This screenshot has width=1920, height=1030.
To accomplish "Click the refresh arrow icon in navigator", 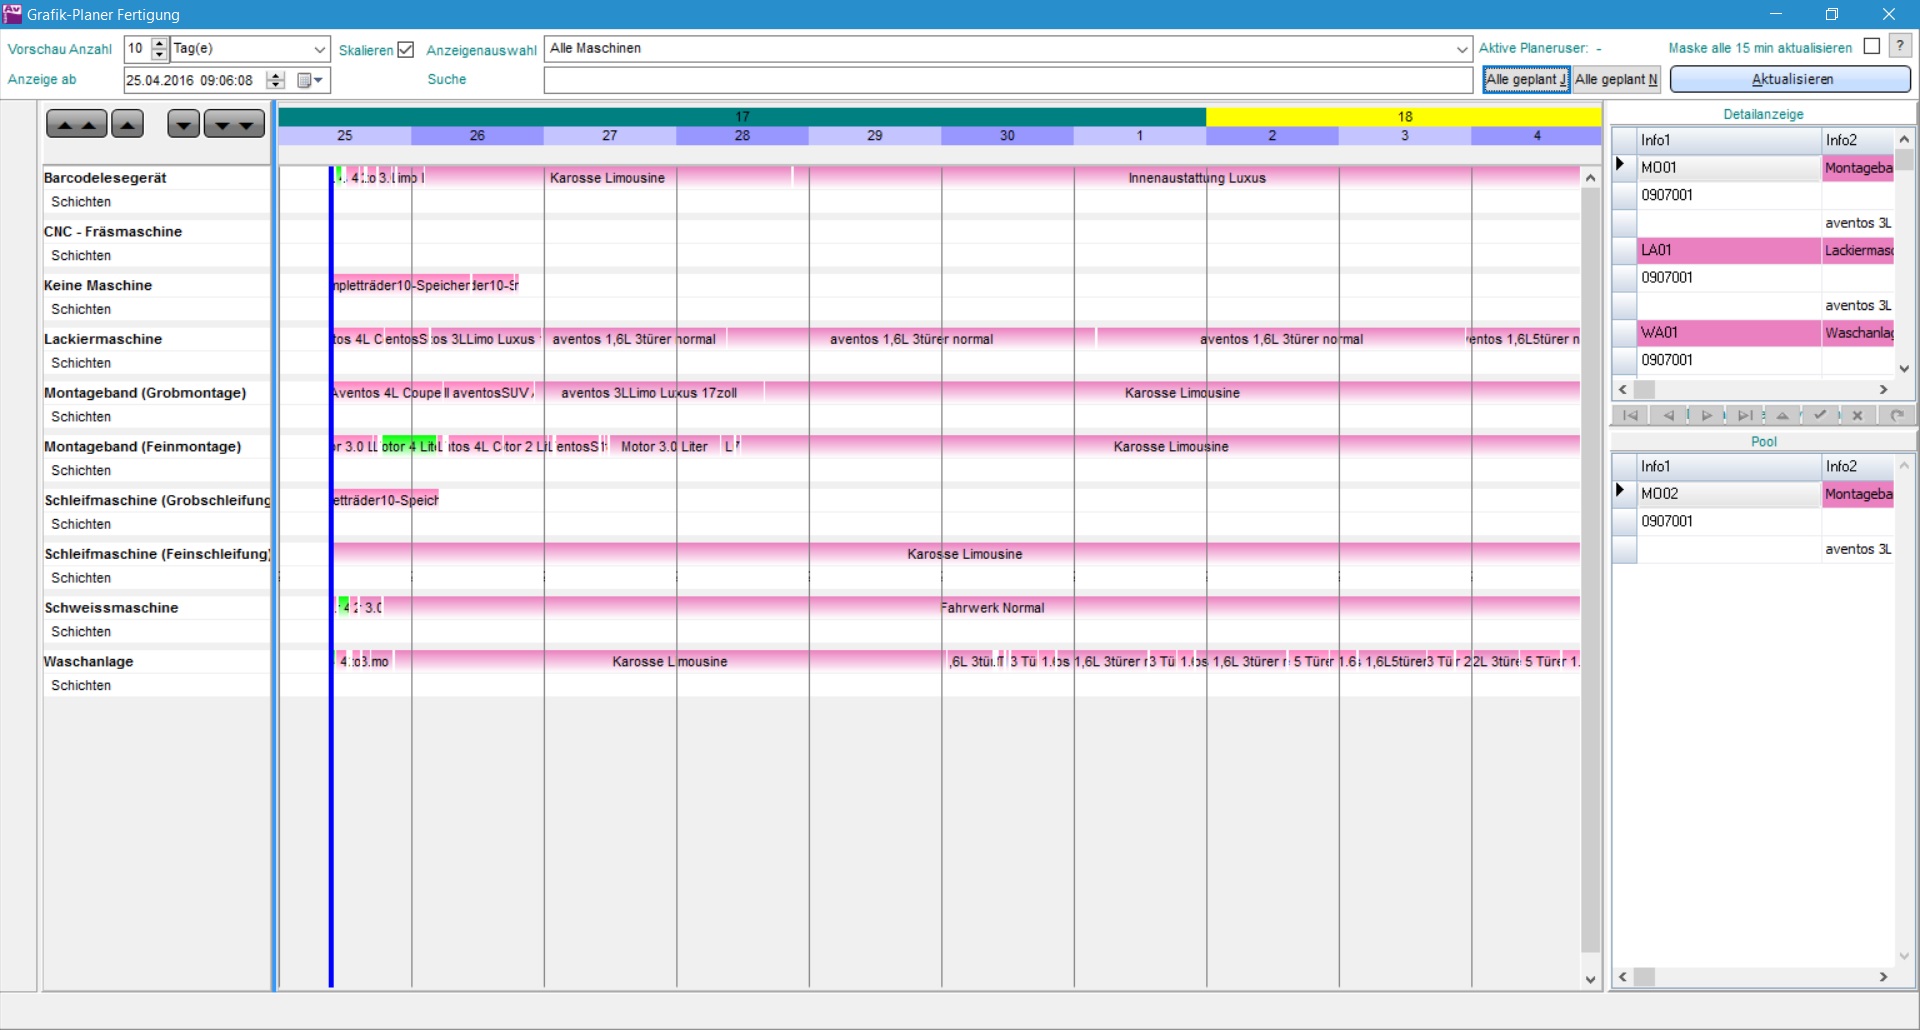I will click(x=1896, y=416).
